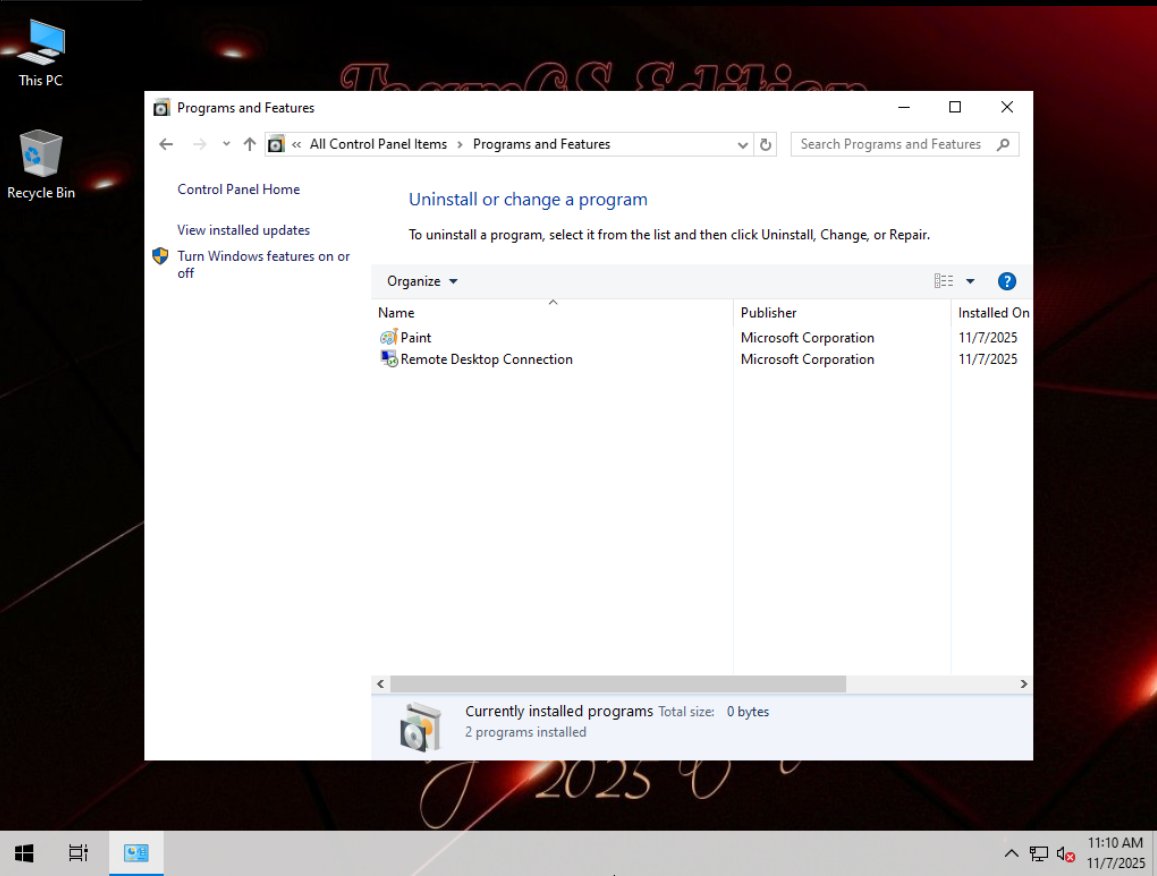The image size is (1157, 876).
Task: Click the Paint palette icon
Action: [388, 337]
